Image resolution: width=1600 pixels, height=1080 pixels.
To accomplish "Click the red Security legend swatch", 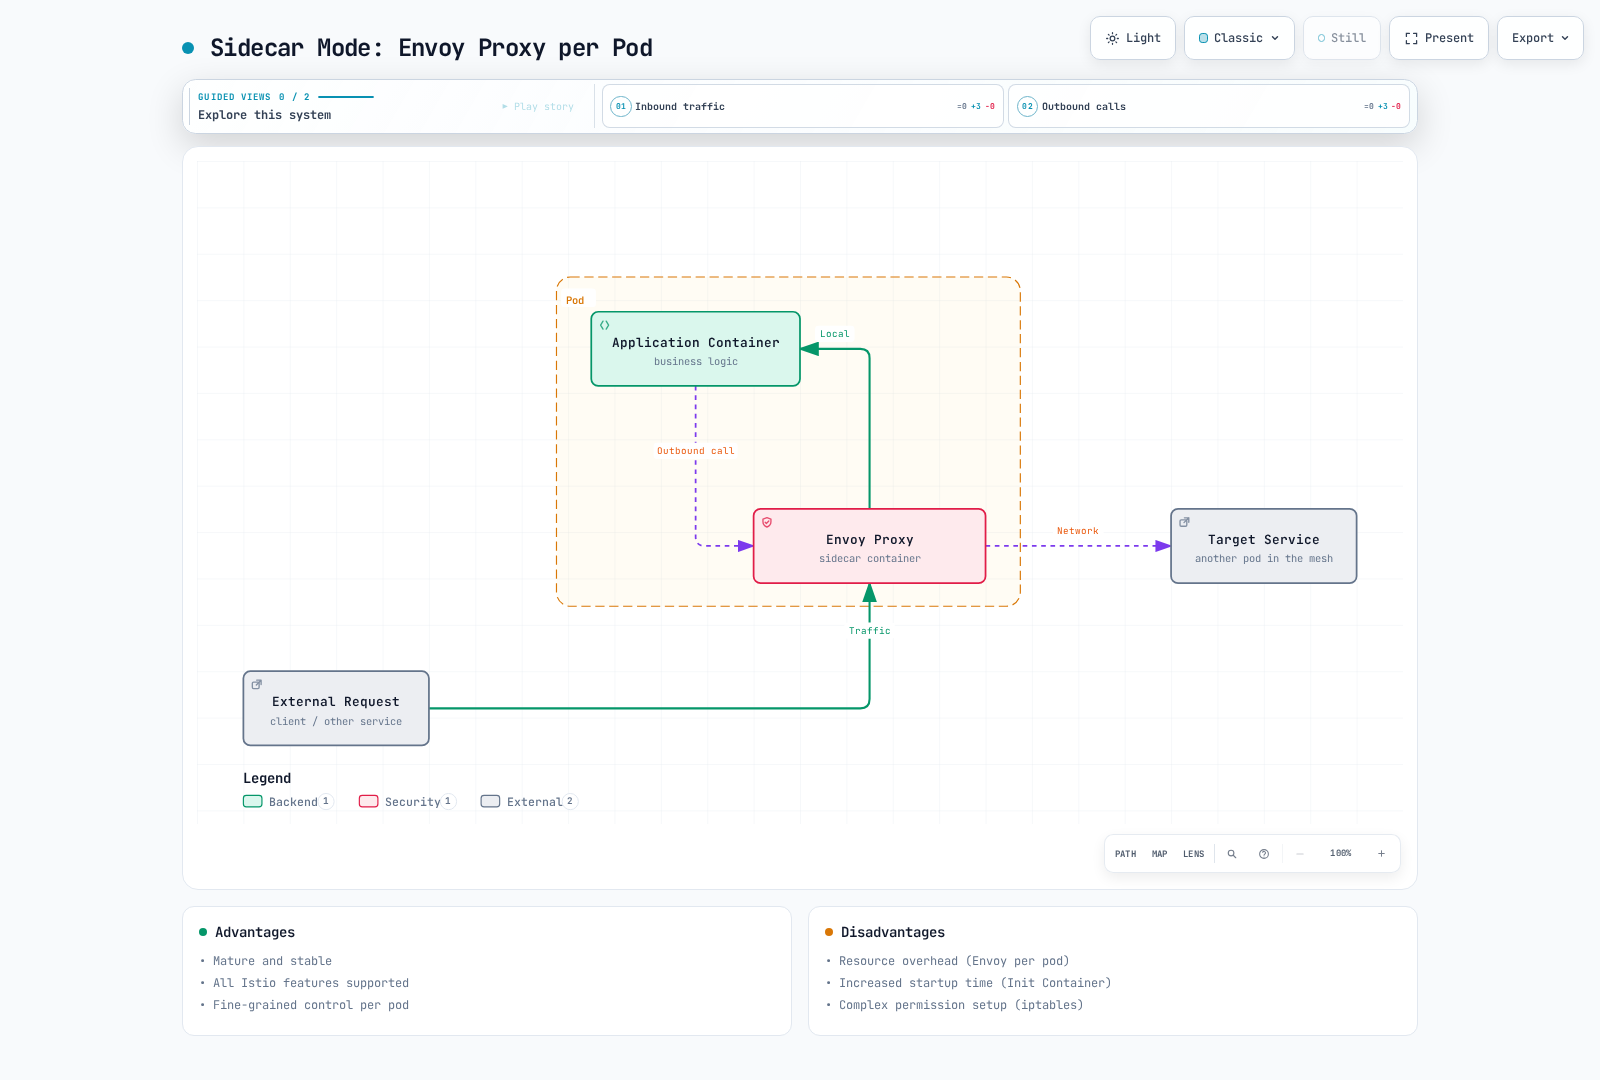I will pos(369,801).
